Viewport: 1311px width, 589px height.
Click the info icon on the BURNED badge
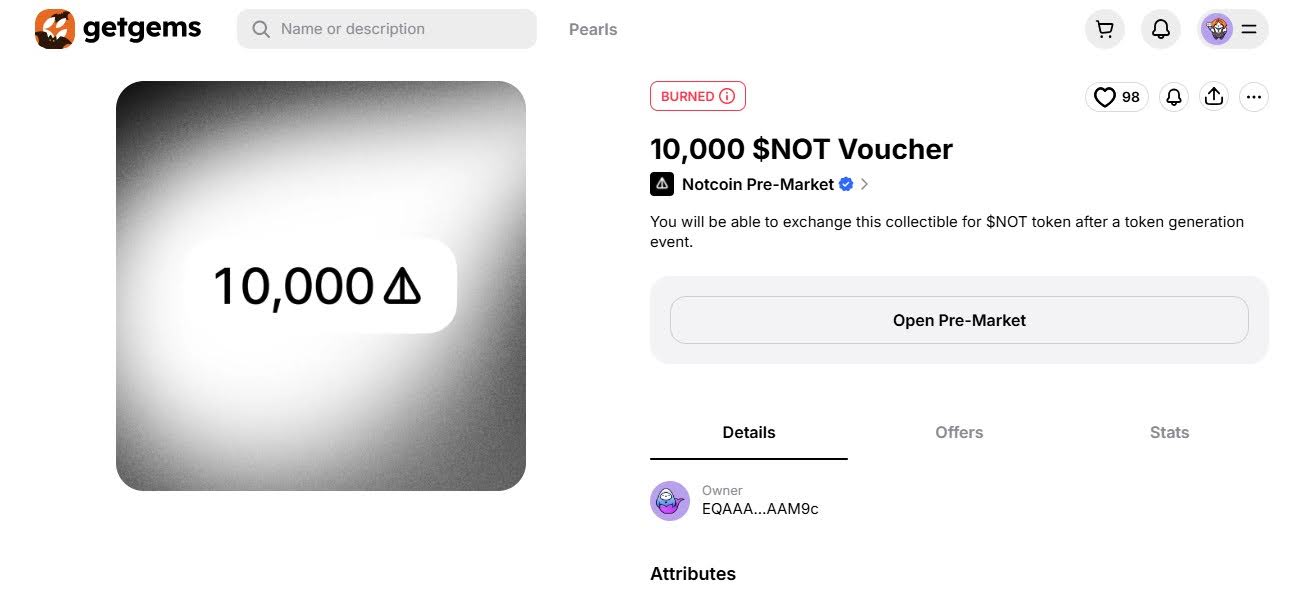click(725, 96)
